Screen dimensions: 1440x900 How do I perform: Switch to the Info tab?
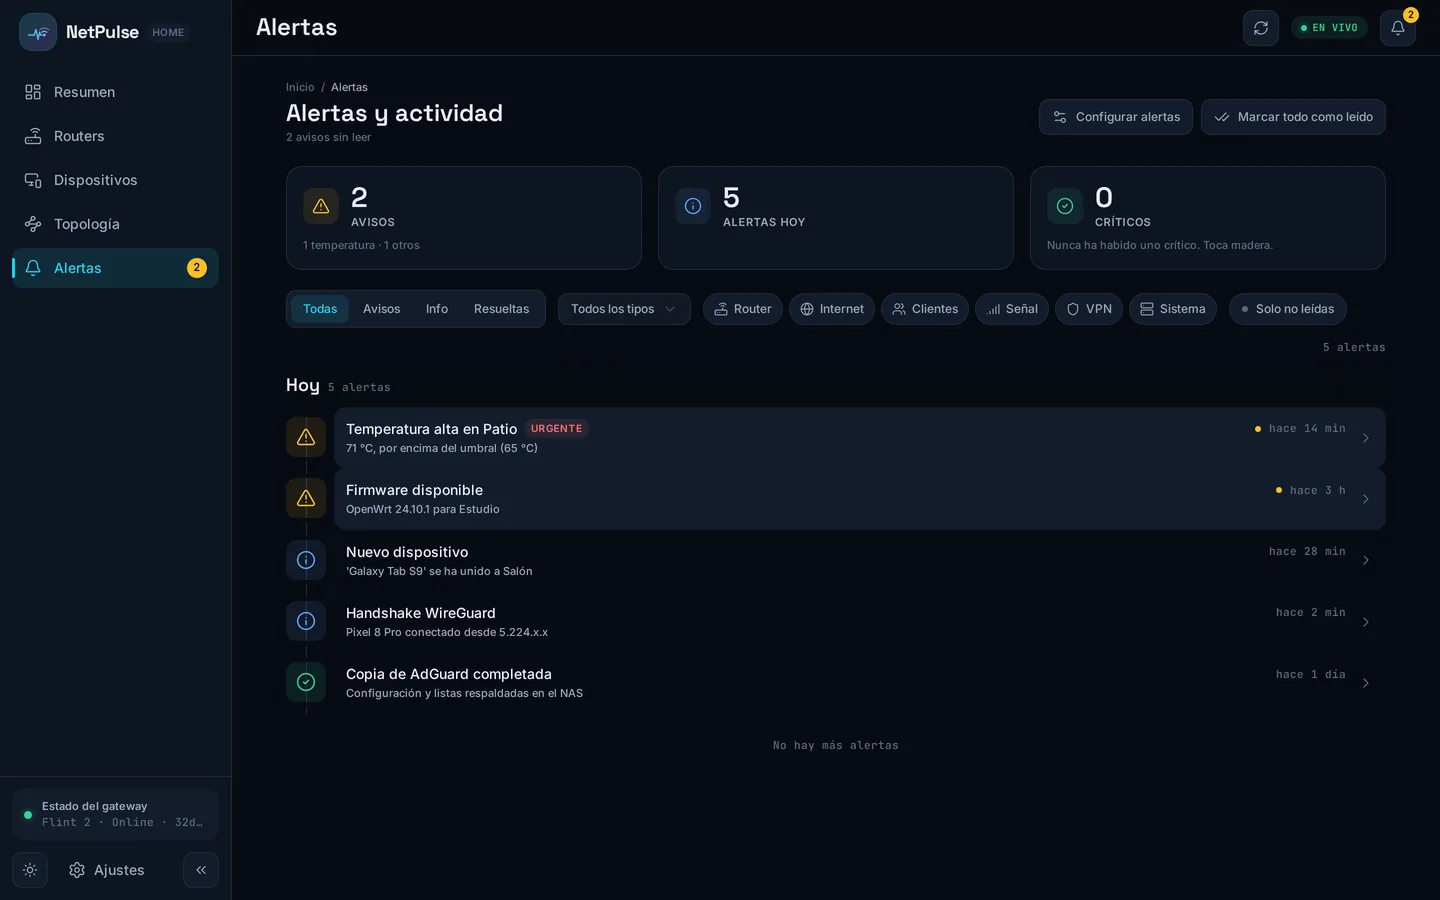coord(437,309)
